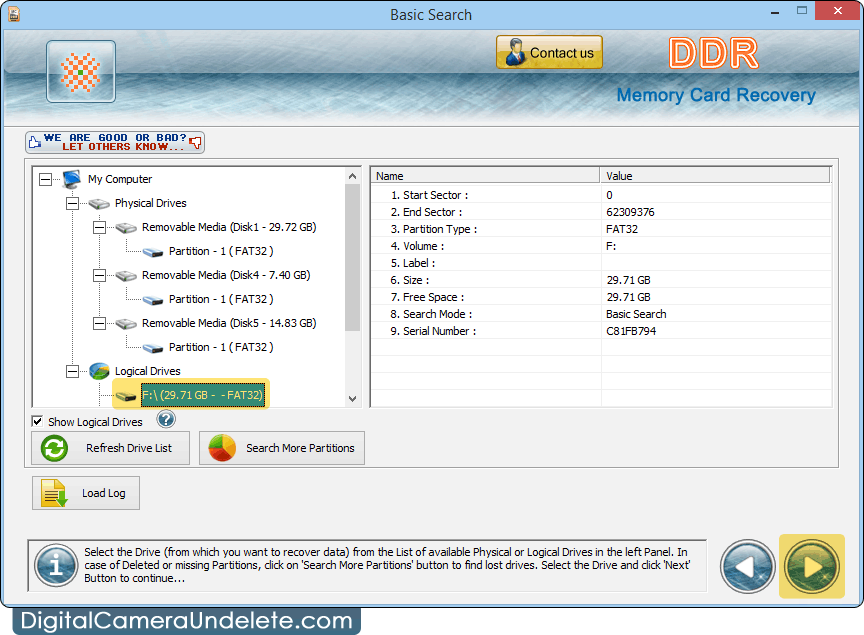Image resolution: width=864 pixels, height=635 pixels.
Task: Select the My Computer icon
Action: tap(72, 179)
